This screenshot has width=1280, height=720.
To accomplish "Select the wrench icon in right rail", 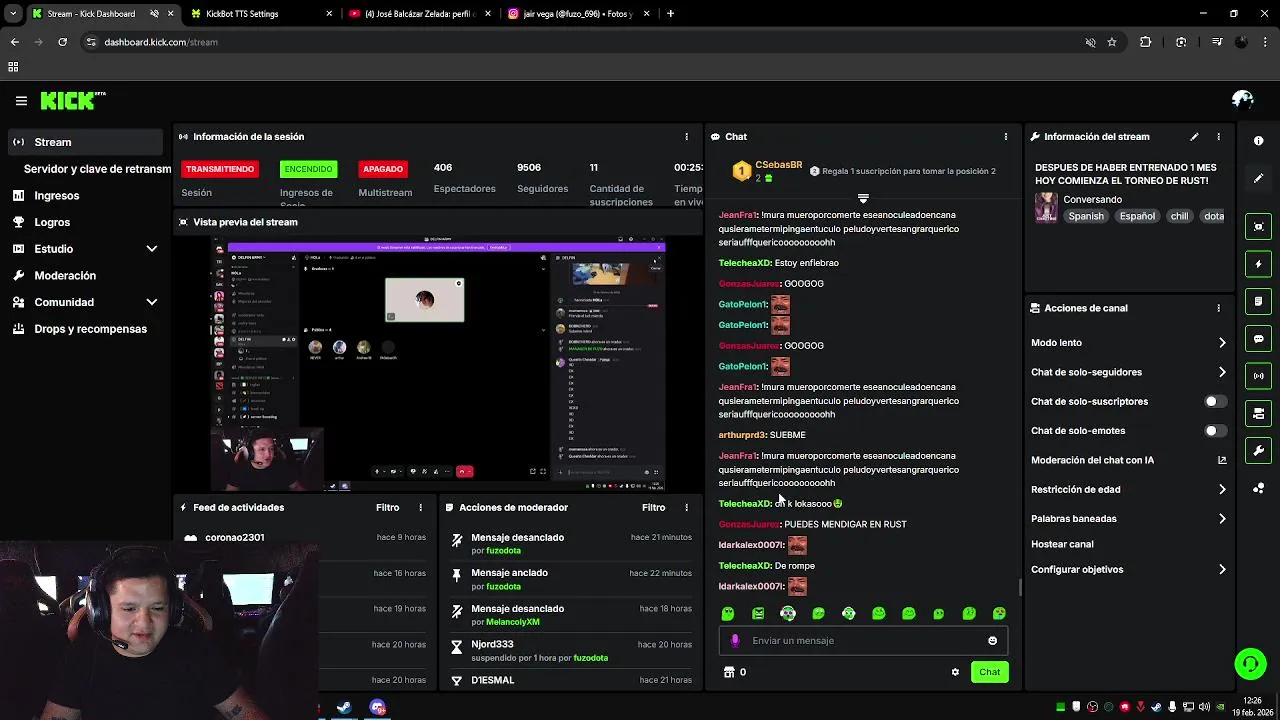I will tap(1258, 450).
